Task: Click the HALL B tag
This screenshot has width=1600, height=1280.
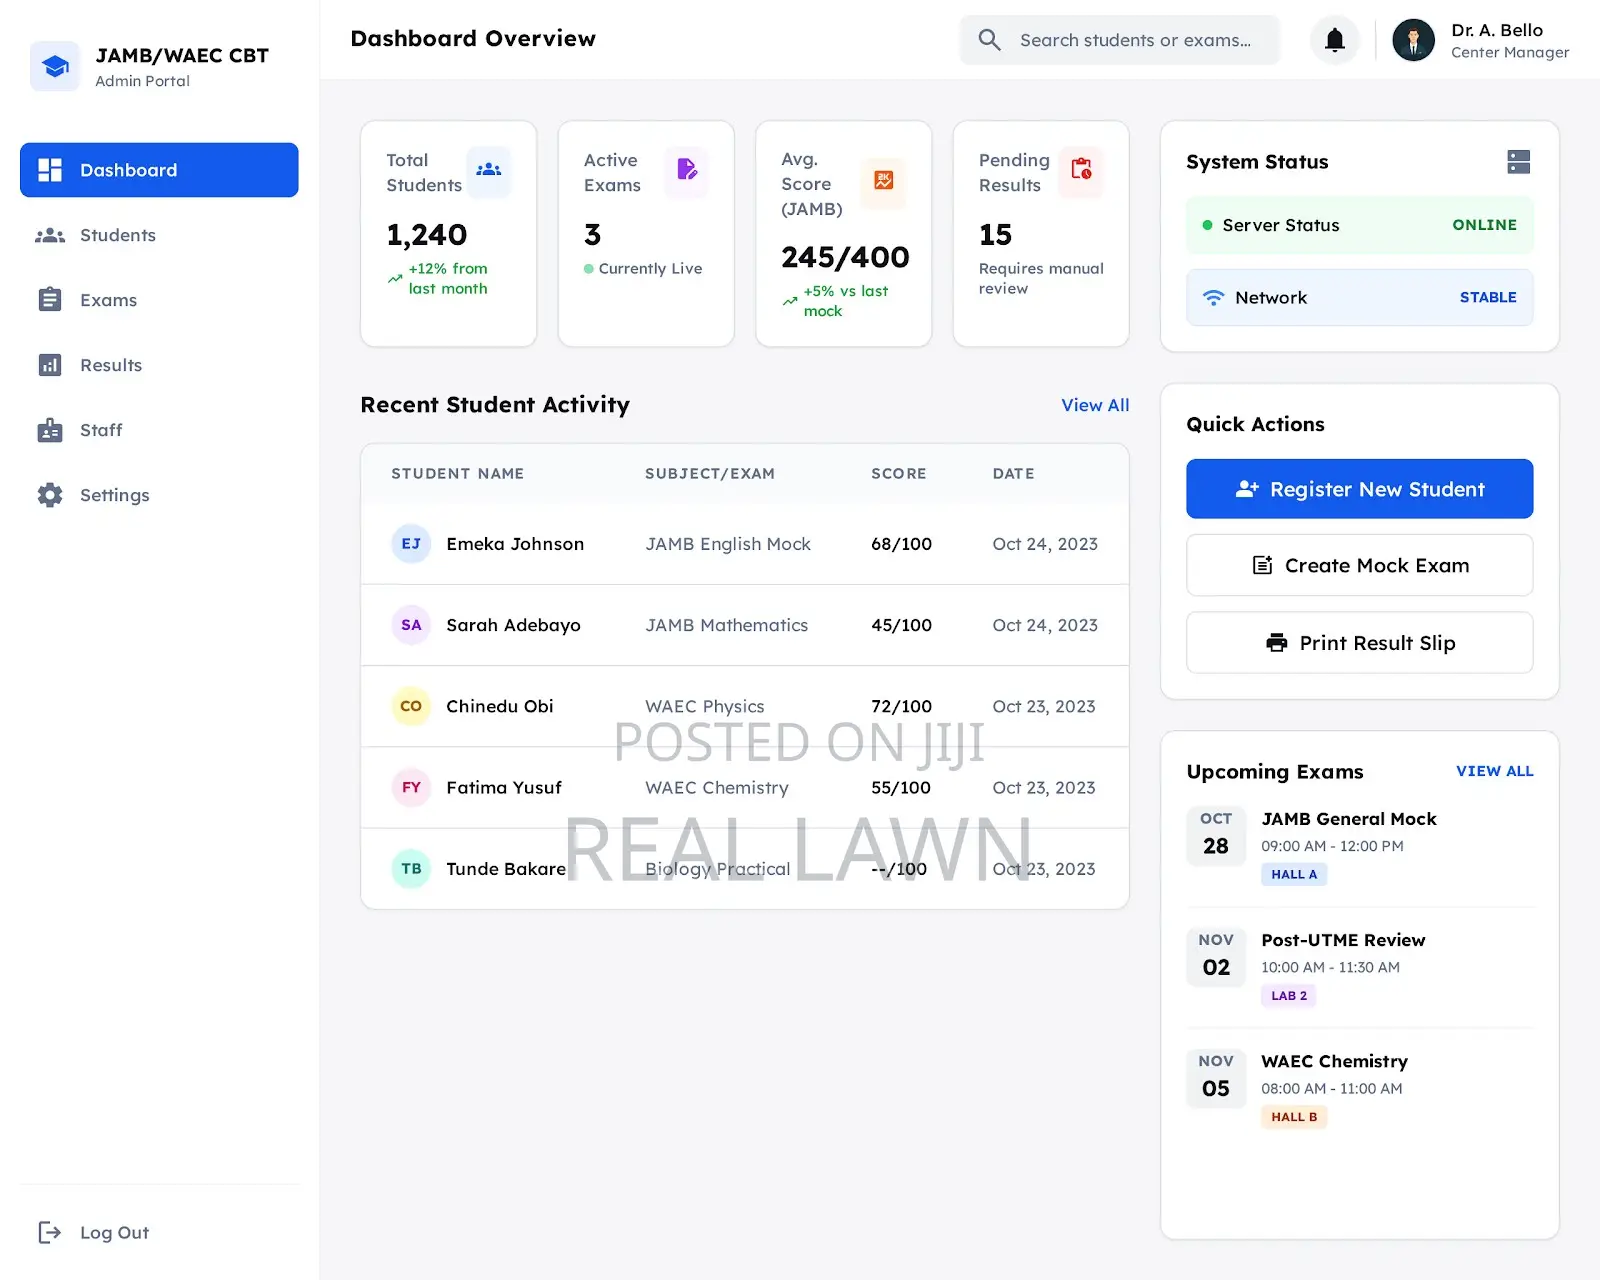Action: (x=1294, y=1116)
